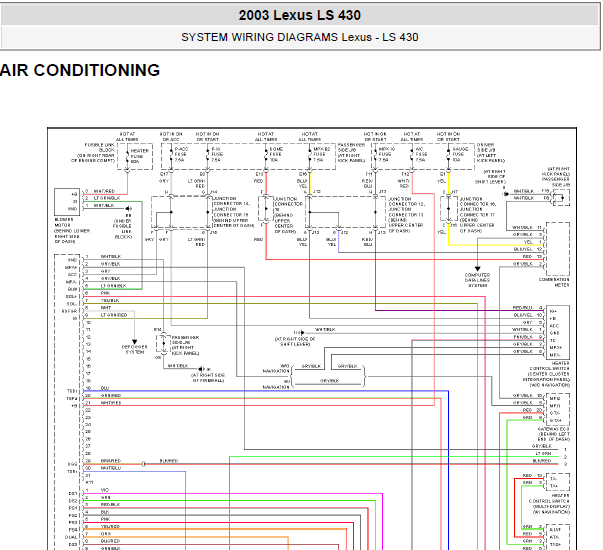Click the 'W/O NAVIGATION' label

pos(276,368)
